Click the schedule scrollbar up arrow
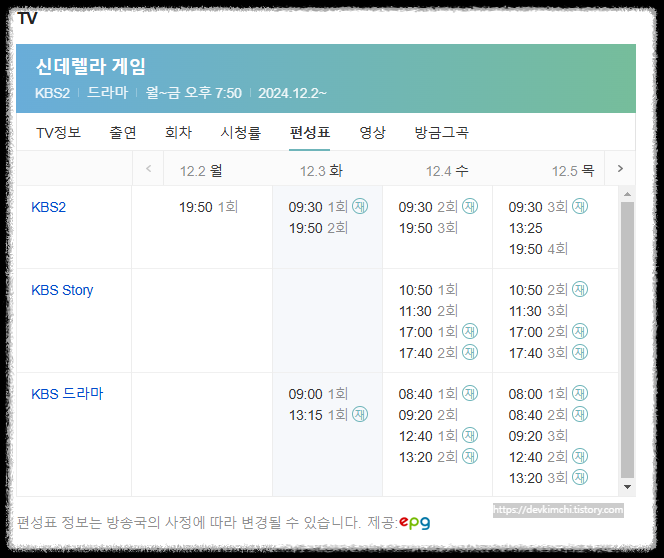Image resolution: width=664 pixels, height=558 pixels. (627, 194)
